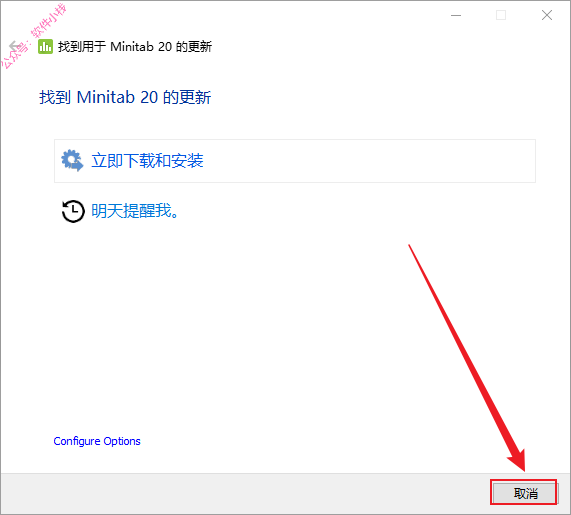Click the back arrow in the header

tap(15, 46)
